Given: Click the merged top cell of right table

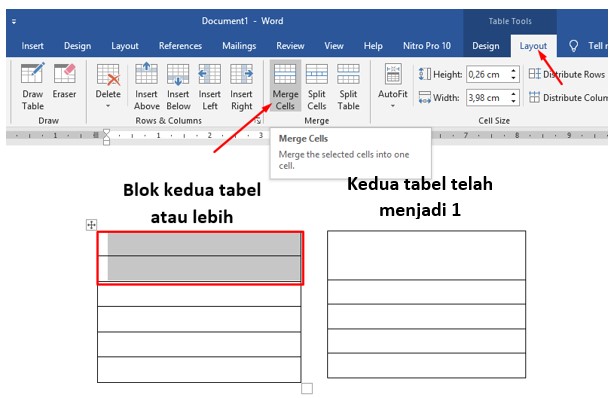Looking at the screenshot, I should point(426,255).
